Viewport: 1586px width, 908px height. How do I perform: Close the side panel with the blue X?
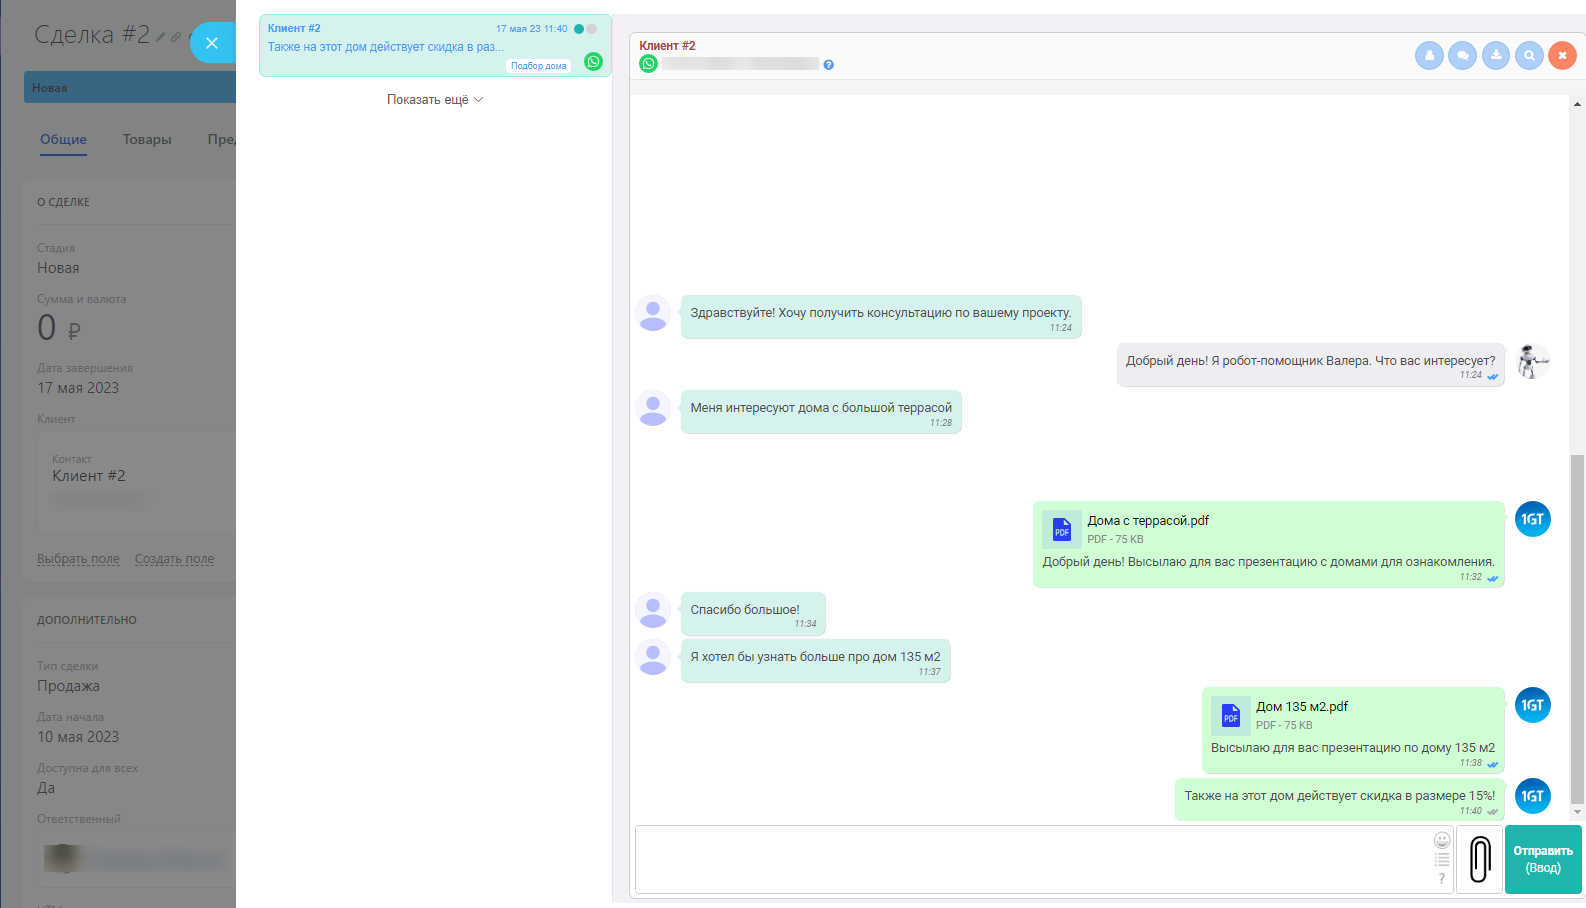click(211, 43)
